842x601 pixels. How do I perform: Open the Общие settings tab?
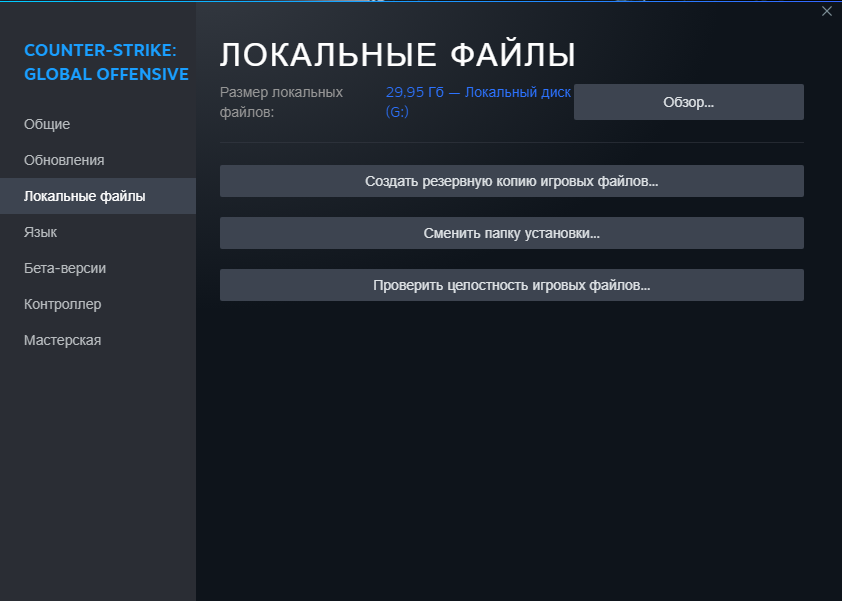click(x=47, y=124)
